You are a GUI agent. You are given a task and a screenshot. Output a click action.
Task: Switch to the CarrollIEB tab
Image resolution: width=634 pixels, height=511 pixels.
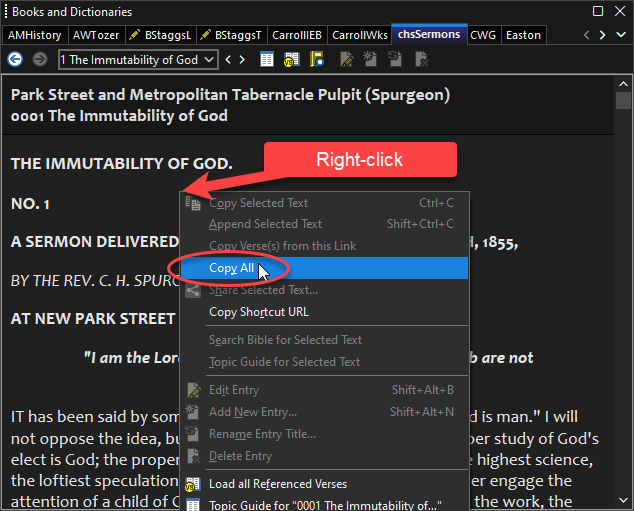[297, 35]
